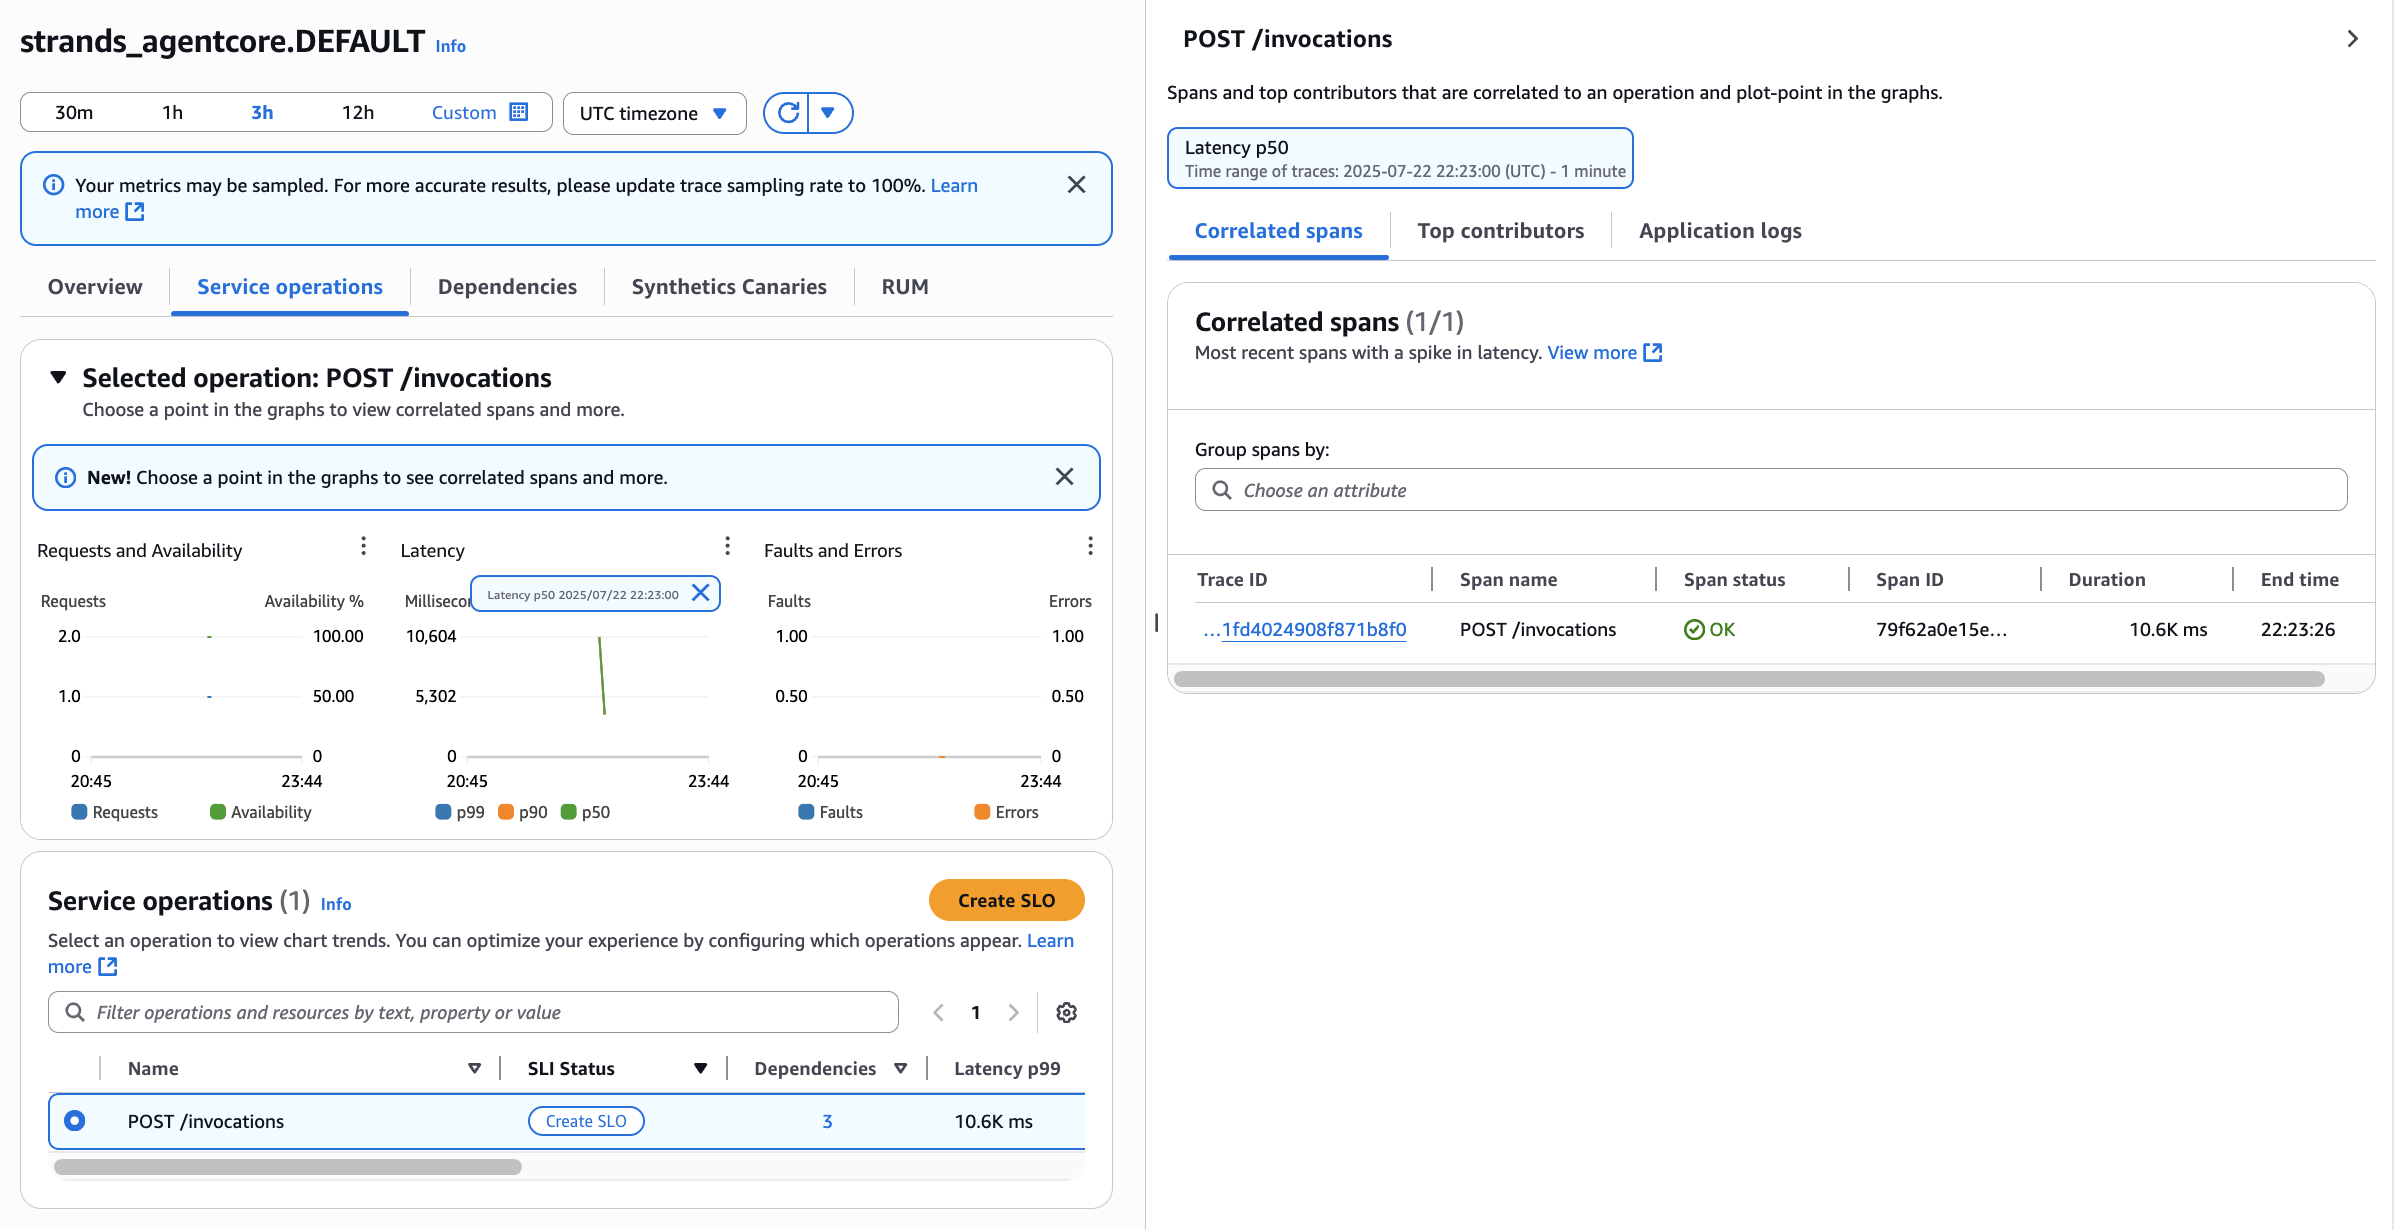This screenshot has height=1230, width=2394.
Task: Open trace ID link ending 1fd4024908f871b8f0
Action: (1313, 630)
